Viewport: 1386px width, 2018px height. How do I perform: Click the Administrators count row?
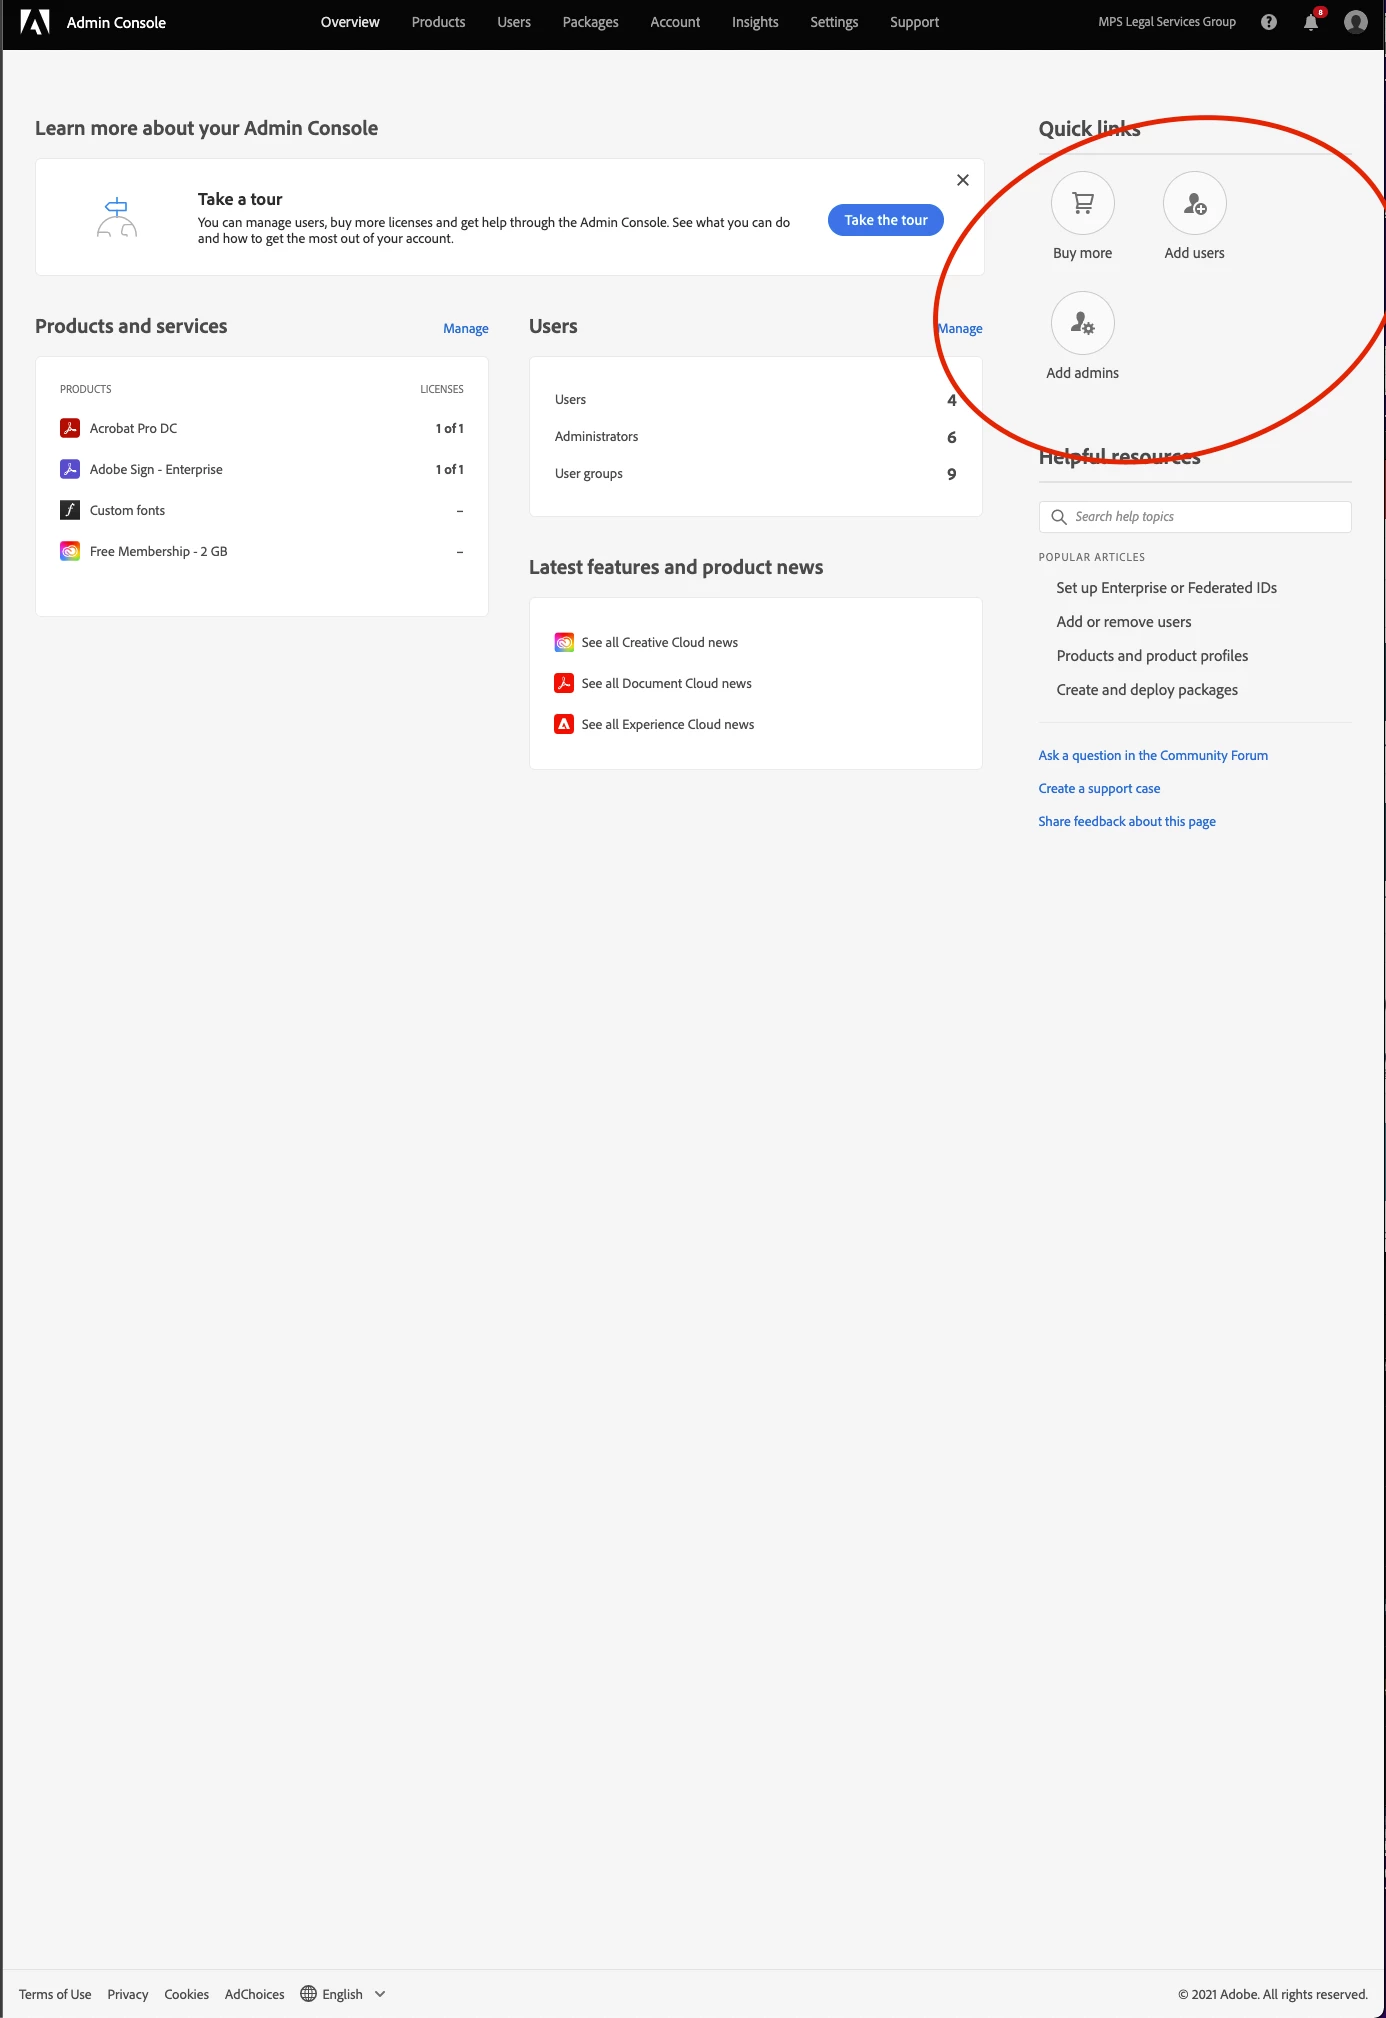coord(755,437)
